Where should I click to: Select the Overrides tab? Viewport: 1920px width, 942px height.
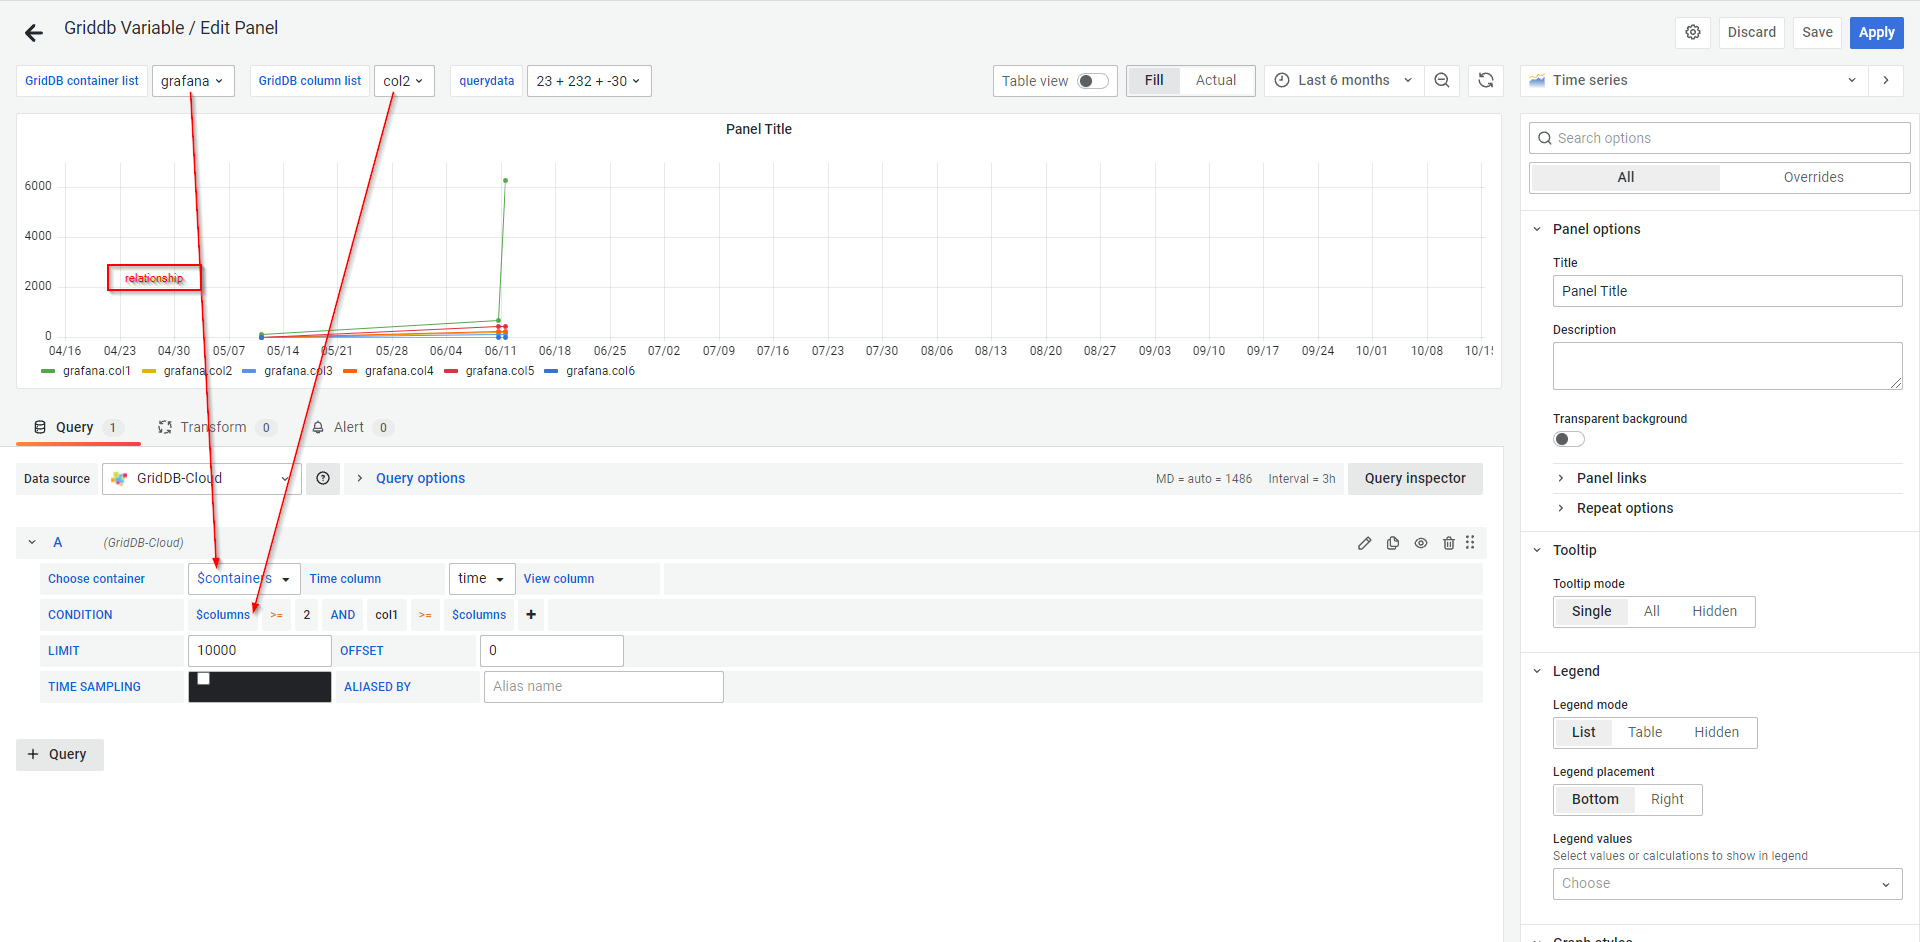coord(1813,178)
